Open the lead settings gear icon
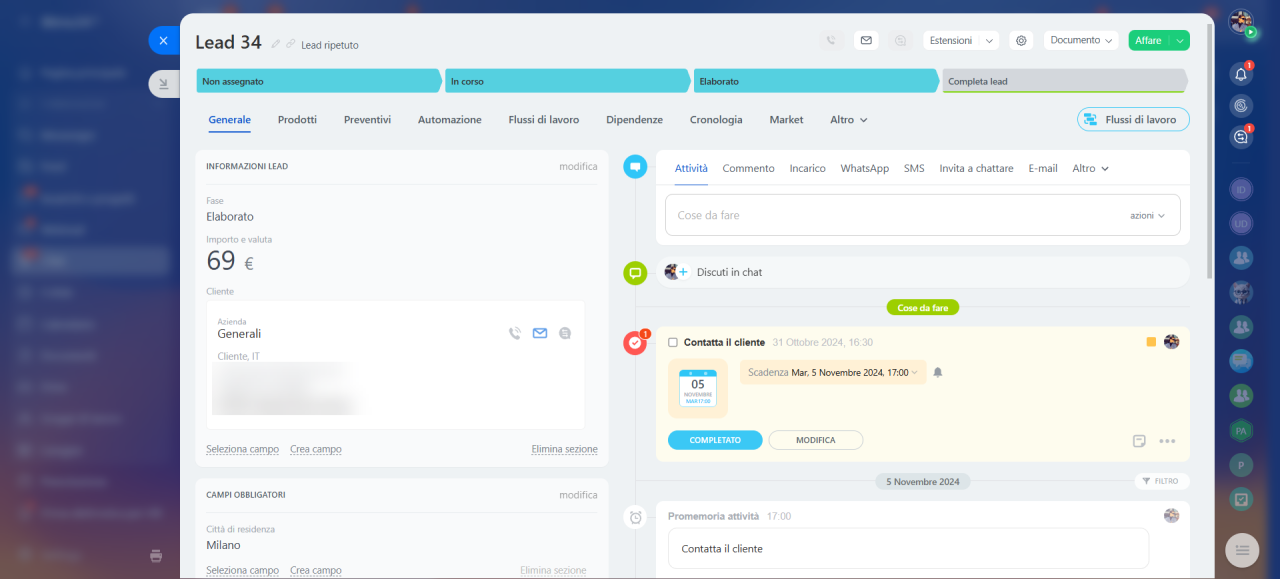1280x579 pixels. 1021,40
